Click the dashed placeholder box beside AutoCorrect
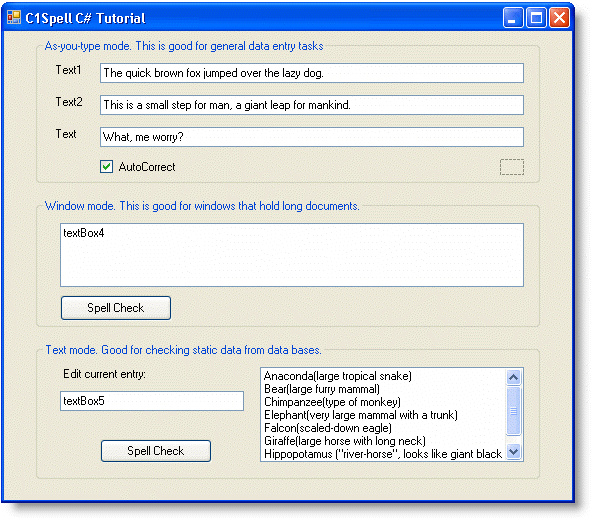The image size is (591, 519). pyautogui.click(x=512, y=167)
